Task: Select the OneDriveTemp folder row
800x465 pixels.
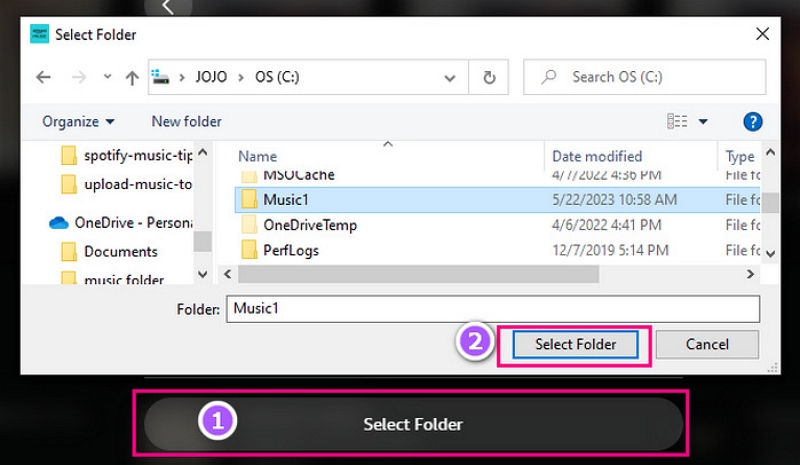Action: click(497, 225)
